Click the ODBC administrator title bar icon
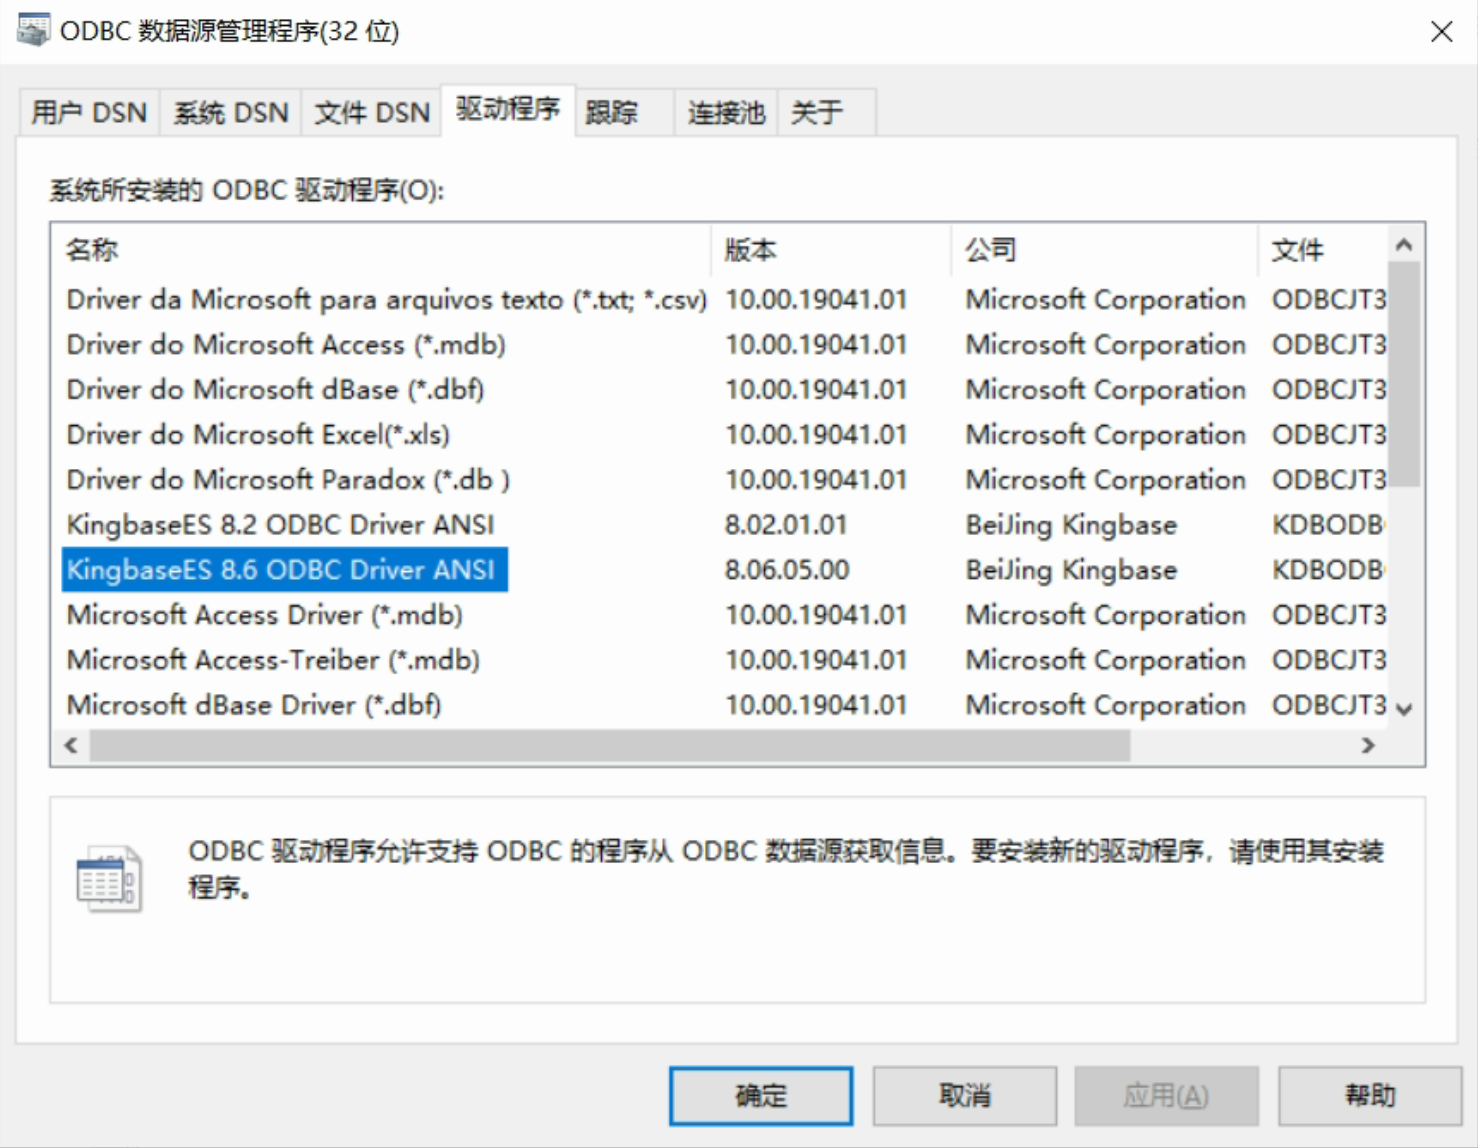This screenshot has height=1148, width=1478. pos(33,30)
